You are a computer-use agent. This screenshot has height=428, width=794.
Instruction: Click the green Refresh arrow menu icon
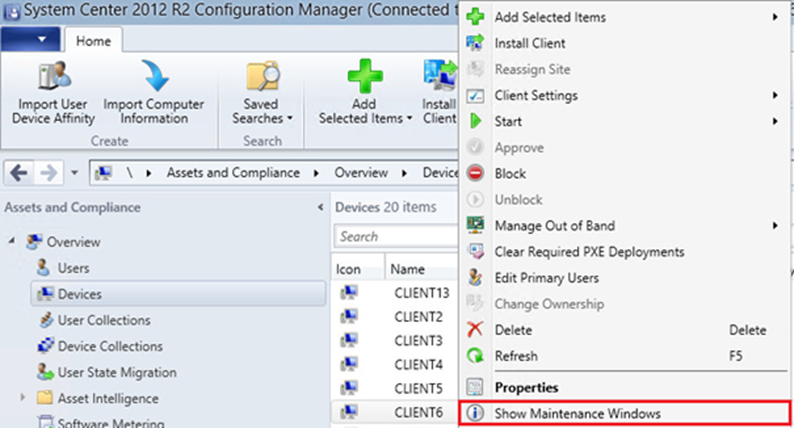click(475, 356)
